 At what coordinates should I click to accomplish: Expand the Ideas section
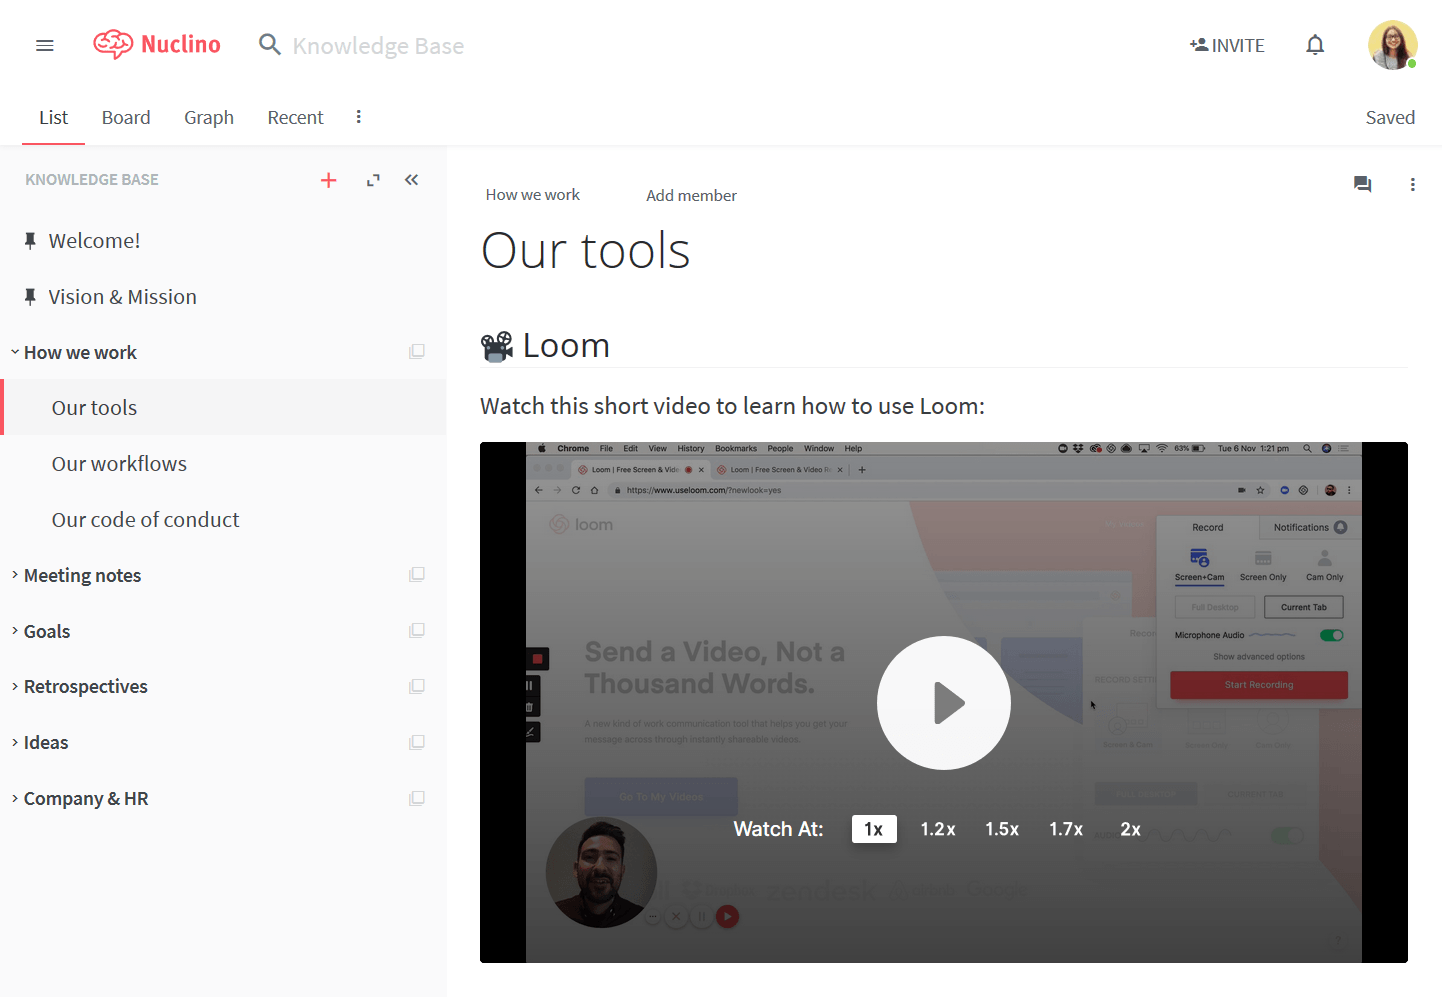(15, 743)
